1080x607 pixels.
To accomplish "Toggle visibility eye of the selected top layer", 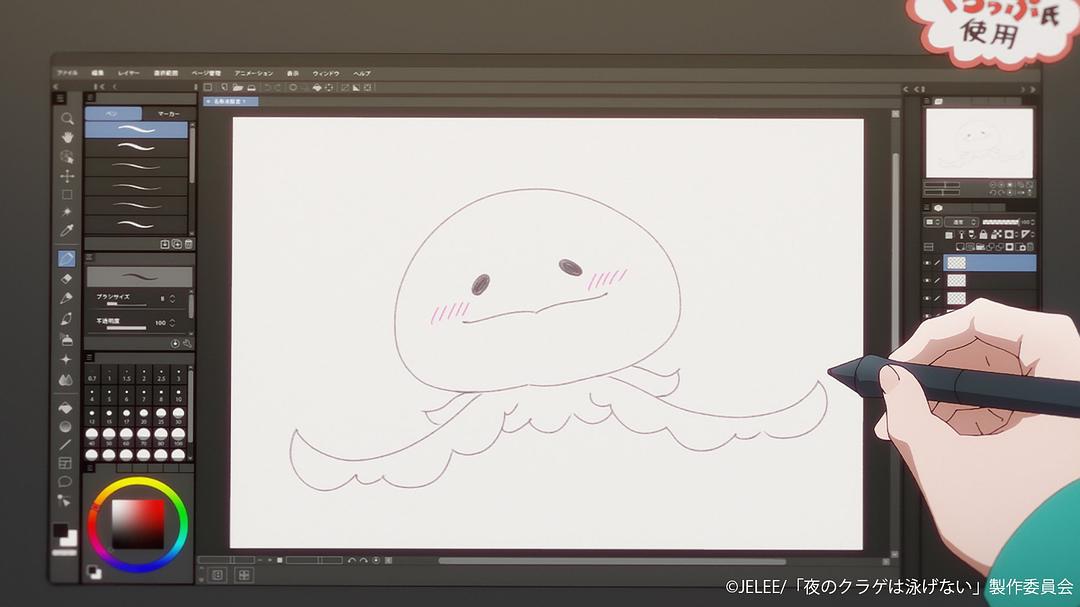I will coord(927,263).
